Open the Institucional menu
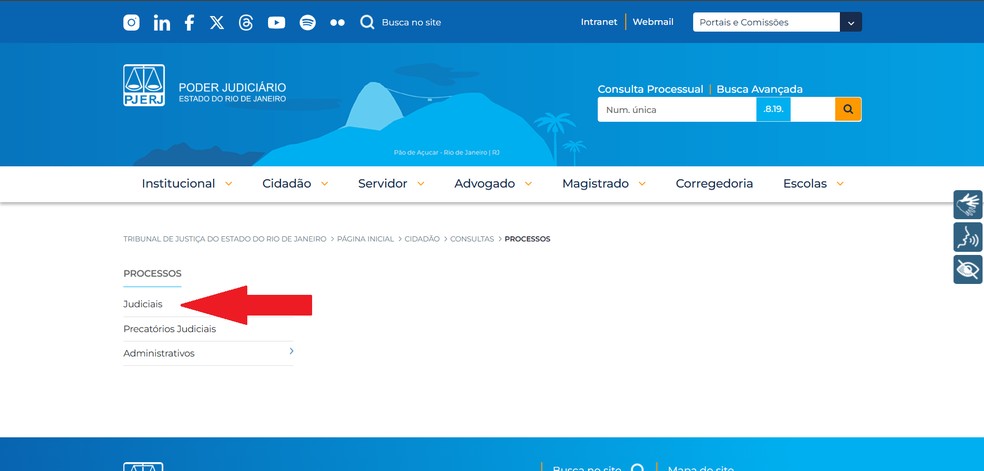The height and width of the screenshot is (471, 984). [x=178, y=184]
